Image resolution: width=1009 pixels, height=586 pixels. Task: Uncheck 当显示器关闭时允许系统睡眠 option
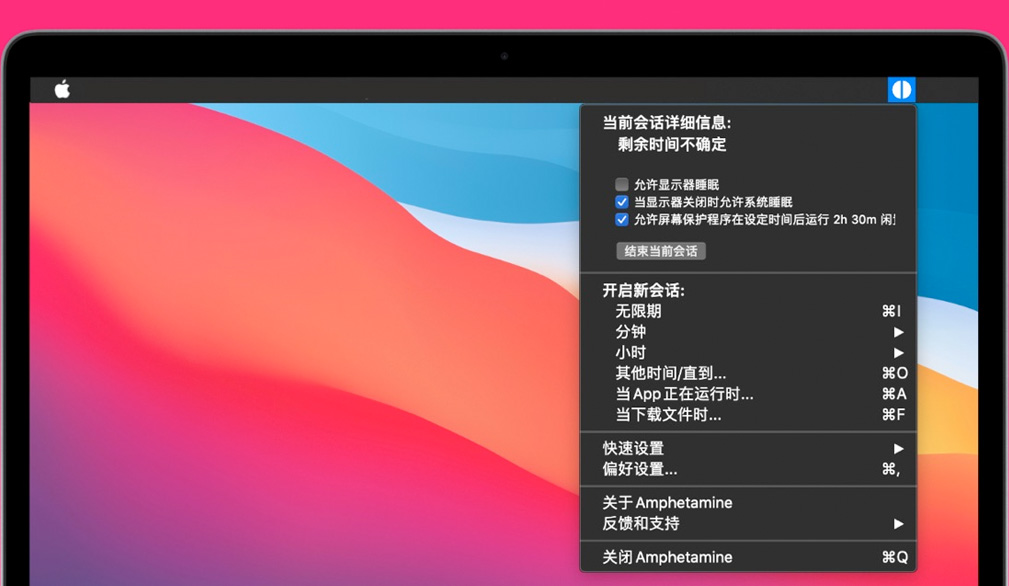622,202
